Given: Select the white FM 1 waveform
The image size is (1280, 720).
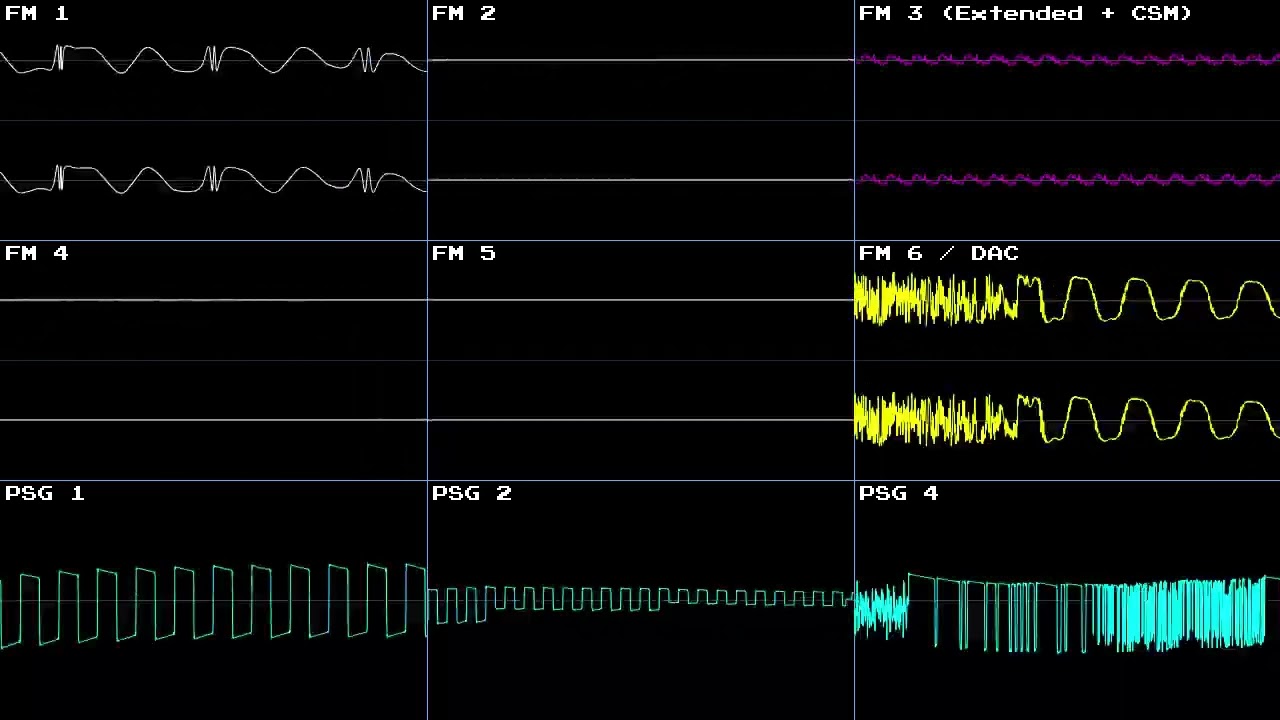Looking at the screenshot, I should [x=213, y=120].
